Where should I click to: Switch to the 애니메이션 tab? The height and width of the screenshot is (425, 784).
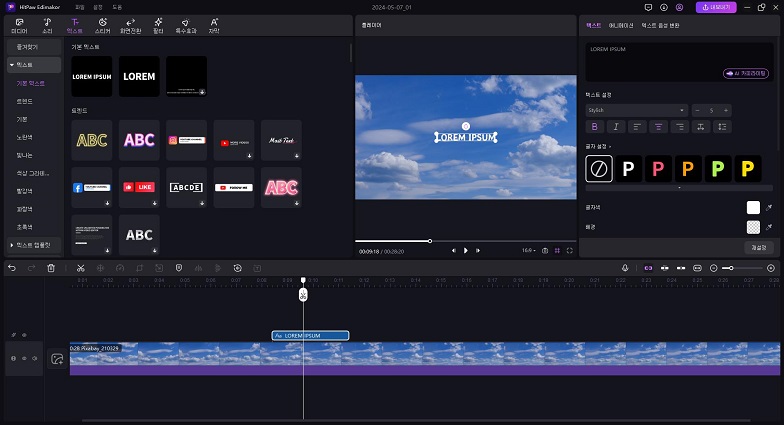[x=621, y=23]
